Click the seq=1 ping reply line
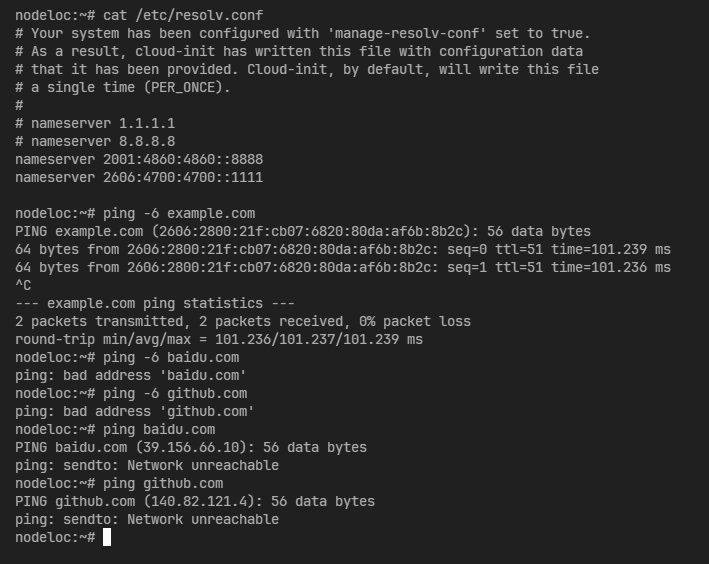 pos(343,268)
